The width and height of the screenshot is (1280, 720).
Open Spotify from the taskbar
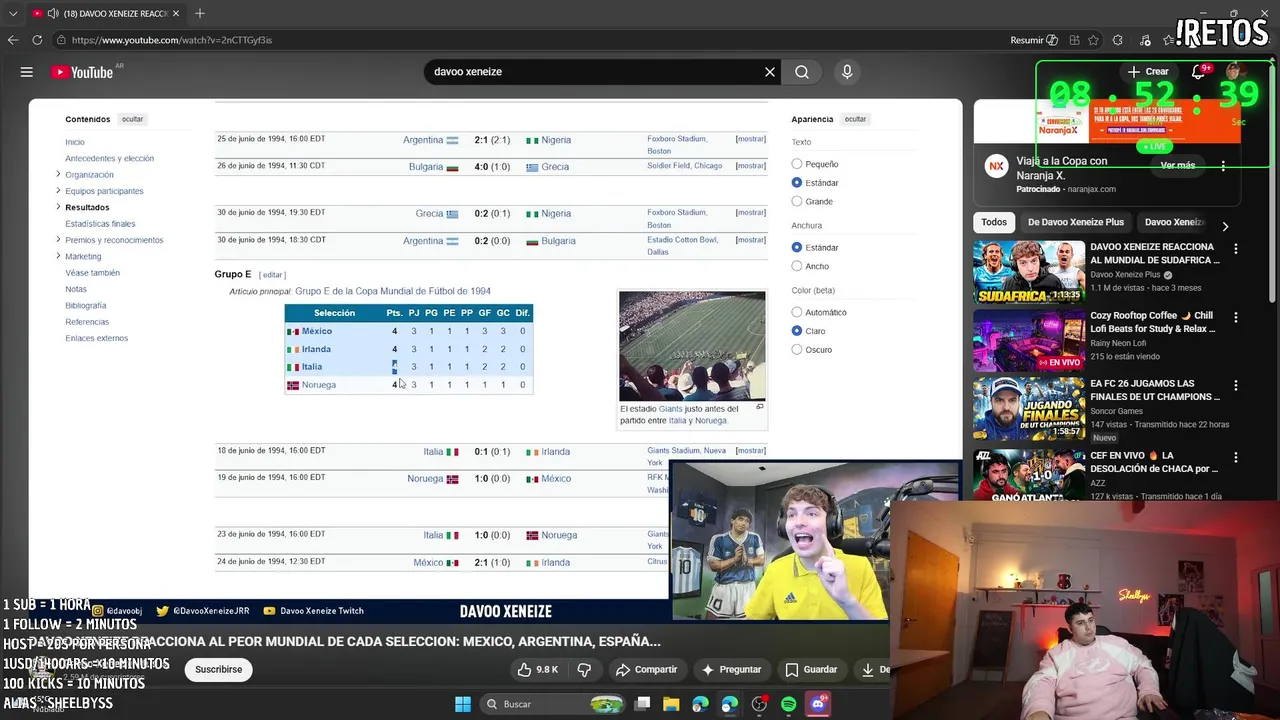point(789,704)
